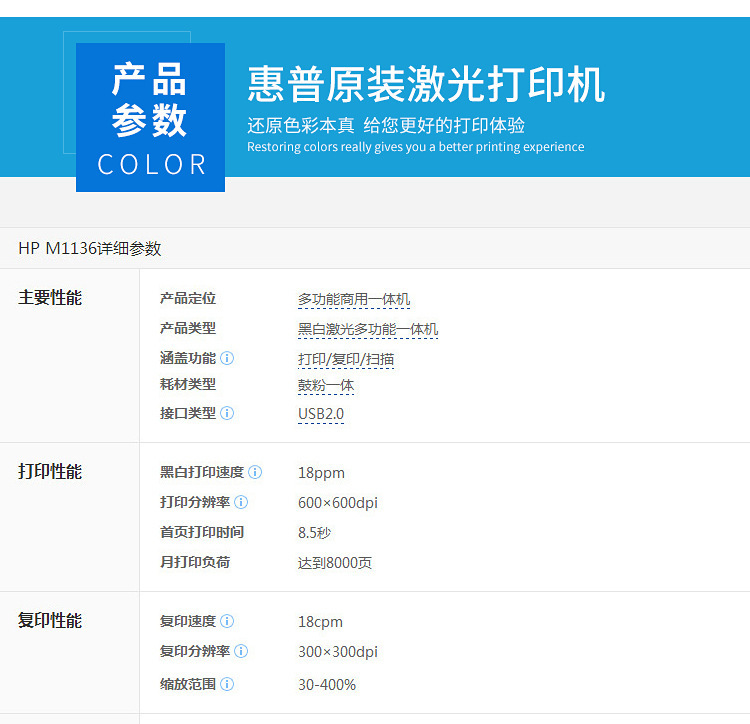Screen dimensions: 750x724
Task: Click the 首页打印时间 label
Action: (202, 532)
